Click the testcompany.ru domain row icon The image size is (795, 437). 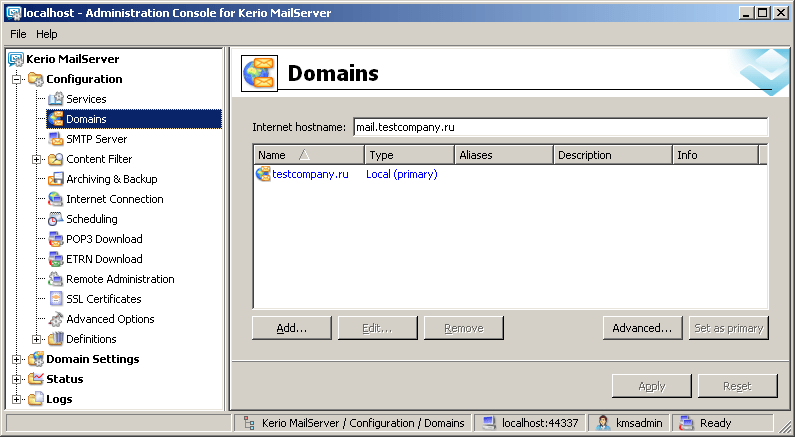tap(263, 174)
